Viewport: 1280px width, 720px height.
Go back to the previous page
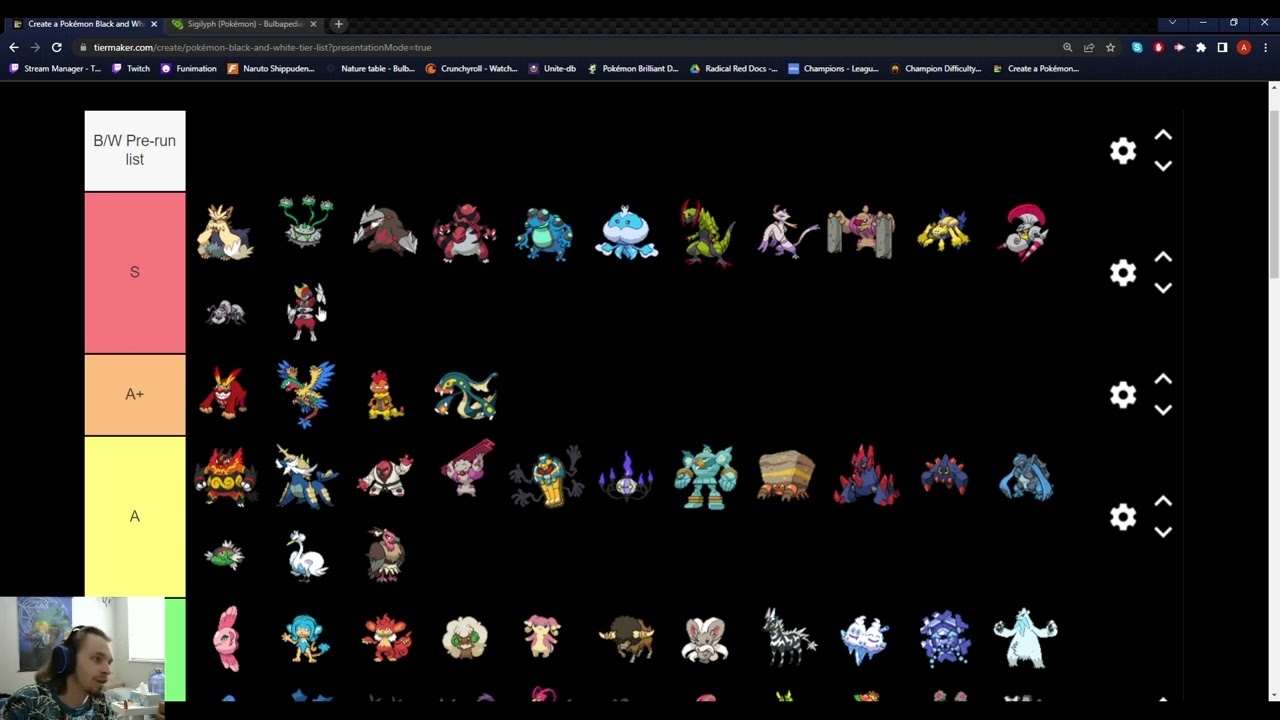tap(14, 47)
